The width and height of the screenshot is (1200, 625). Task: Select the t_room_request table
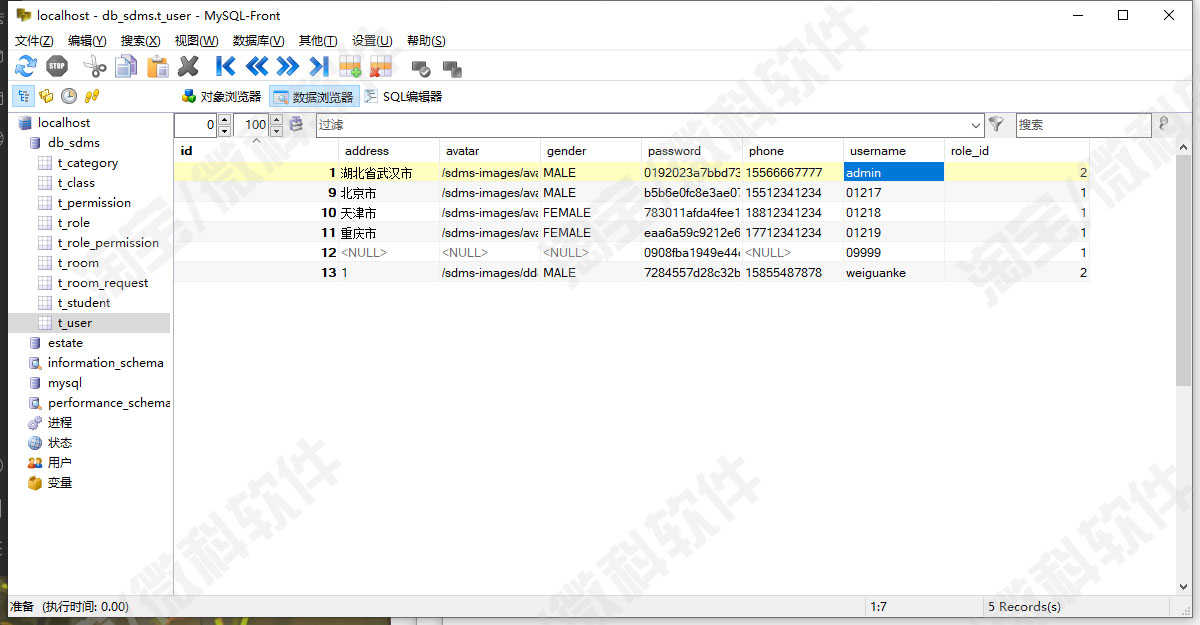click(x=103, y=282)
